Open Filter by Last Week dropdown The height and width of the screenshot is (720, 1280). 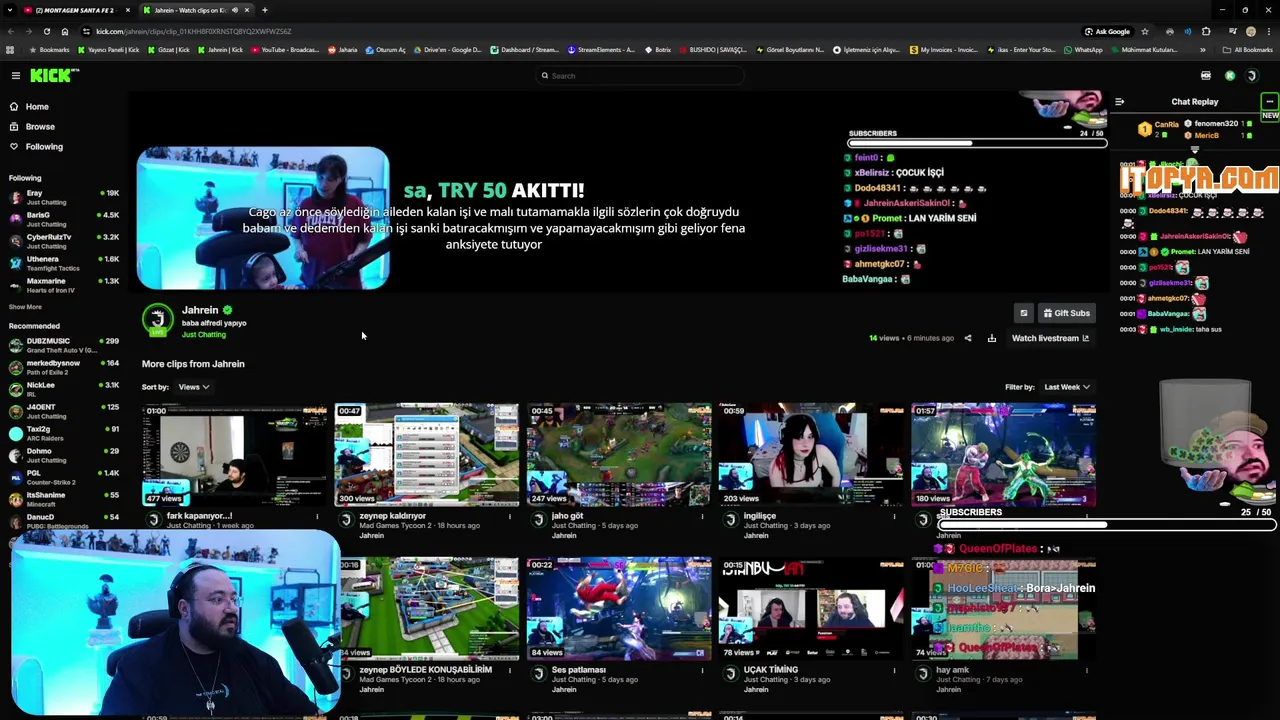click(1067, 387)
